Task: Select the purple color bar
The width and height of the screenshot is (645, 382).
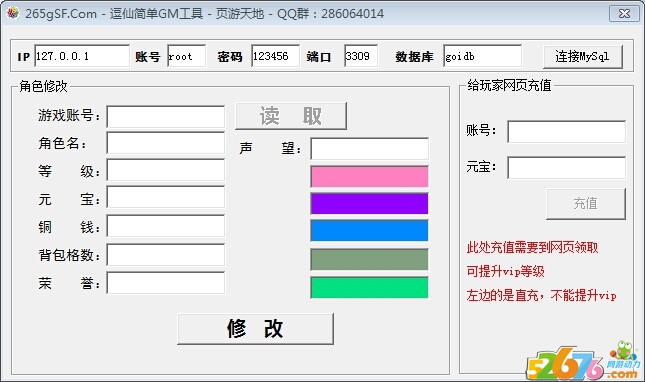Action: click(x=369, y=204)
